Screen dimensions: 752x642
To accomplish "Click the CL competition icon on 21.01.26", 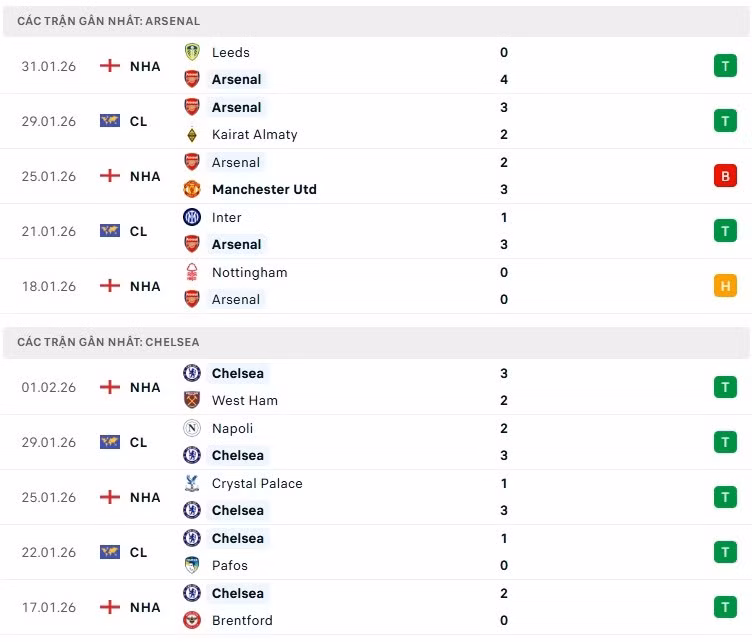I will pyautogui.click(x=110, y=231).
